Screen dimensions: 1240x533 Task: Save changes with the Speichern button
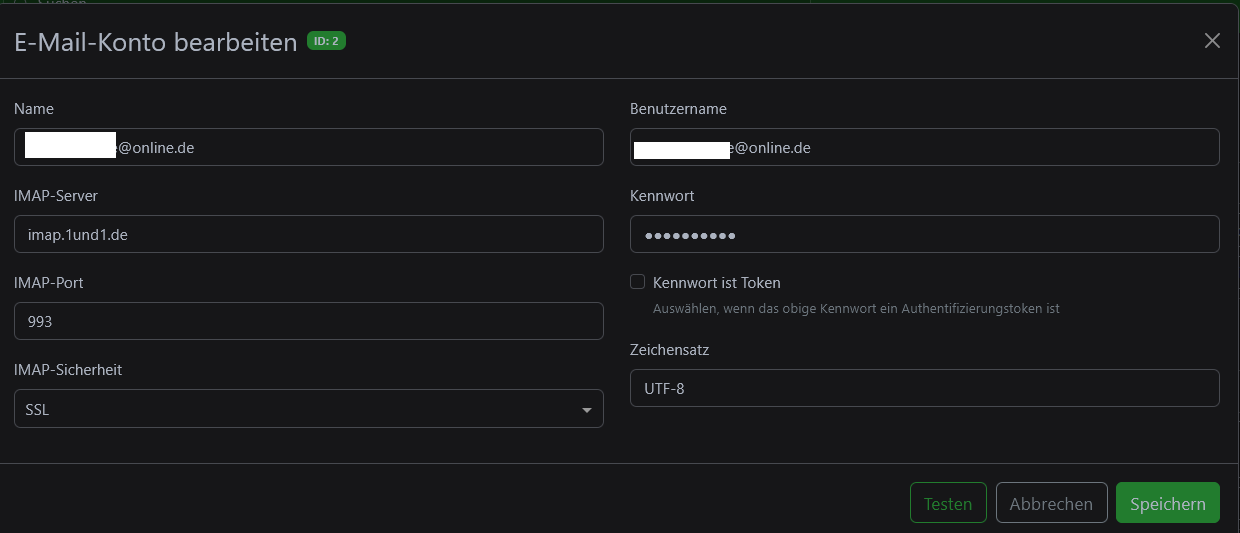coord(1167,503)
